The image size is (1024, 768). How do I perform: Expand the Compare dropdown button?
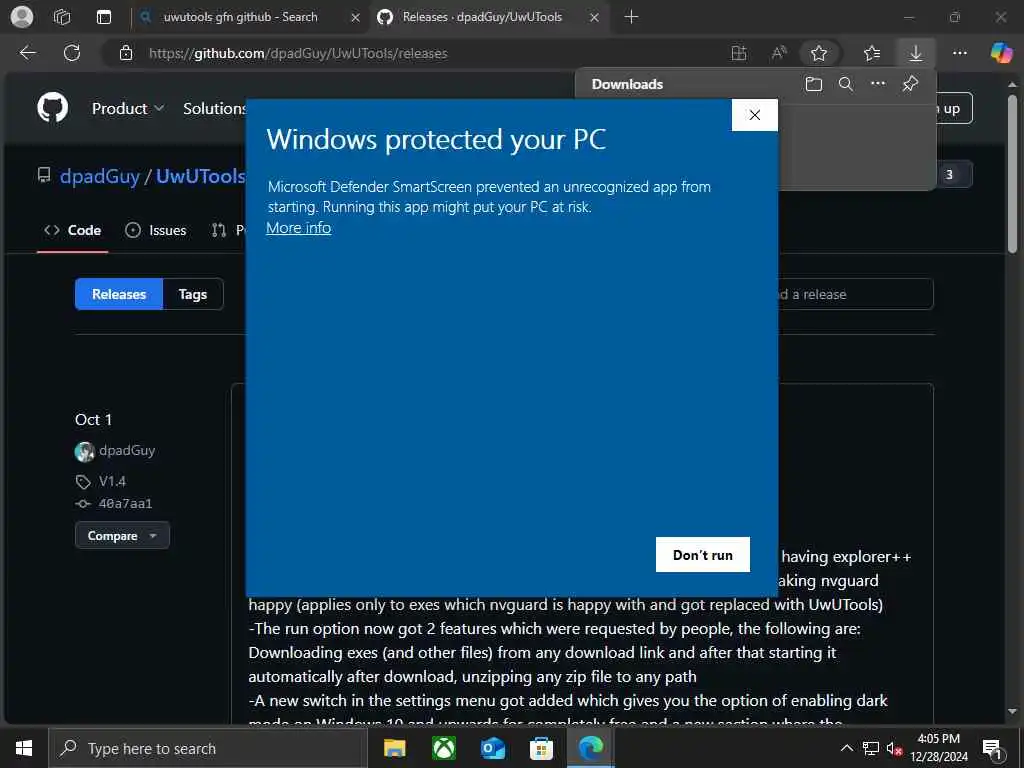(x=122, y=536)
